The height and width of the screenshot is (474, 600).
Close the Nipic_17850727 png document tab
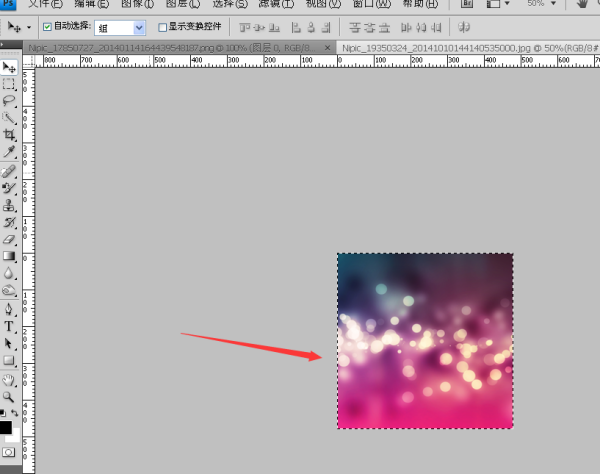[328, 48]
